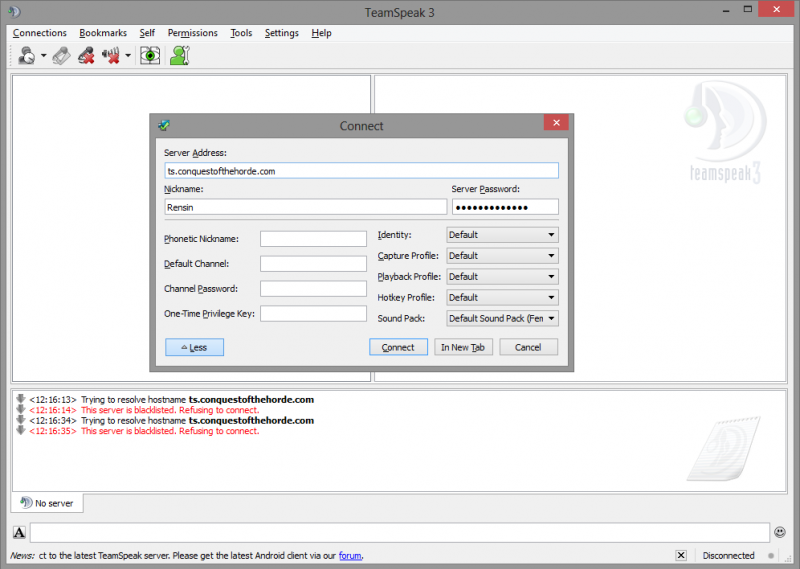The image size is (800, 569).
Task: Expand the Identity dropdown
Action: point(502,235)
